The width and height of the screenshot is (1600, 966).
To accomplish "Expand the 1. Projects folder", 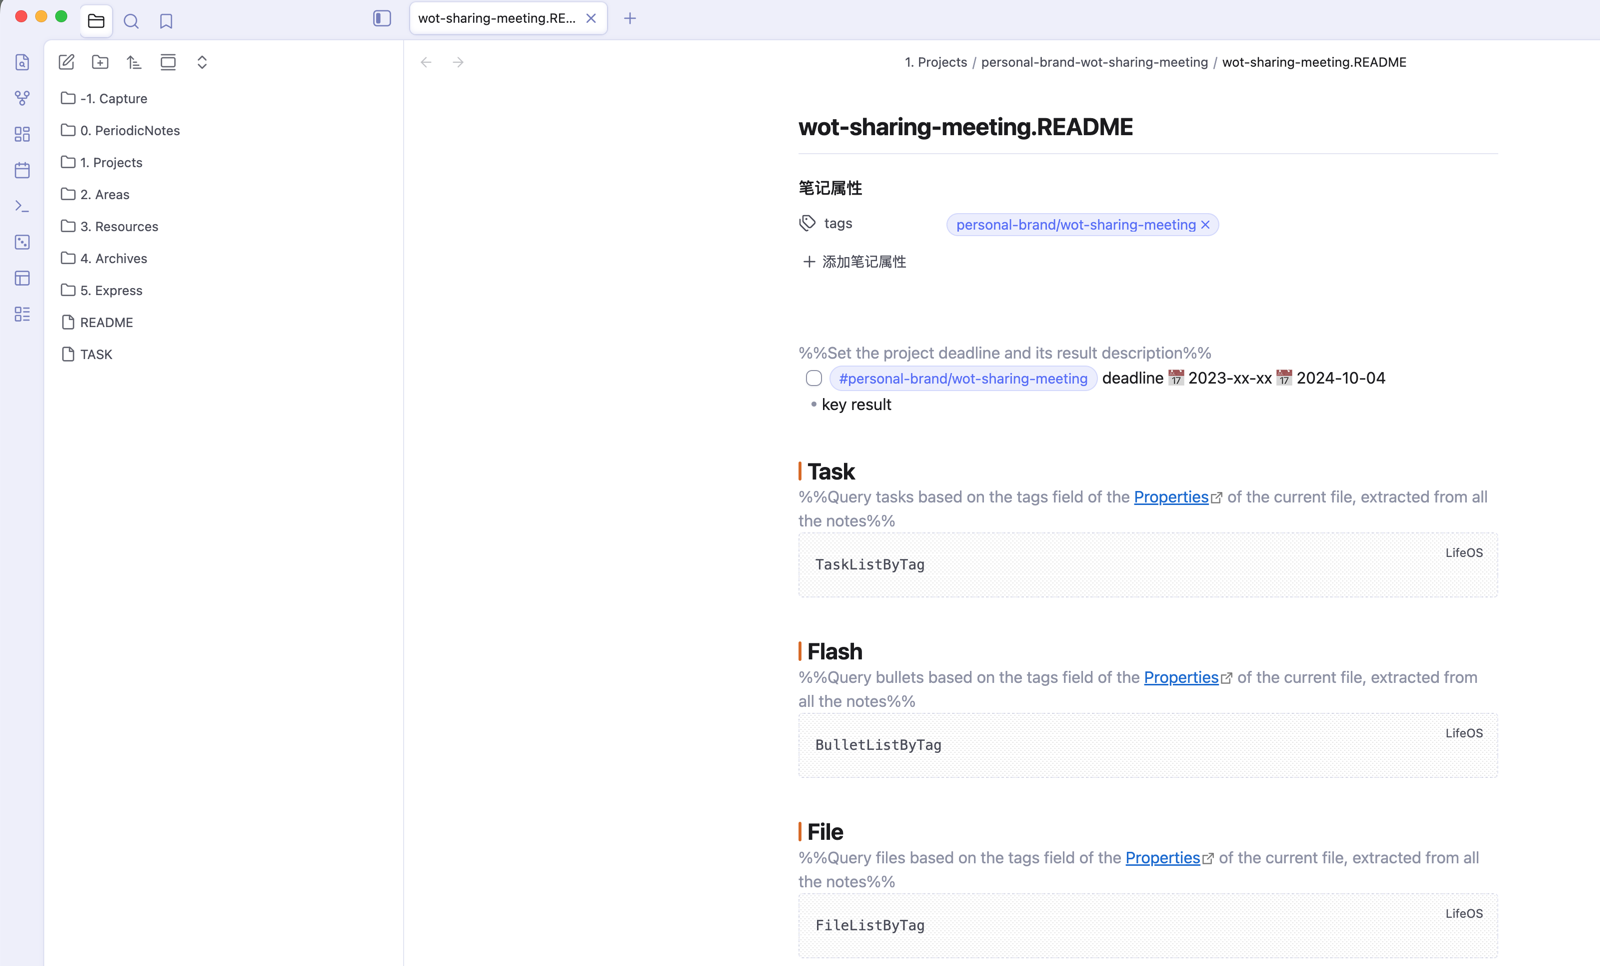I will coord(101,162).
